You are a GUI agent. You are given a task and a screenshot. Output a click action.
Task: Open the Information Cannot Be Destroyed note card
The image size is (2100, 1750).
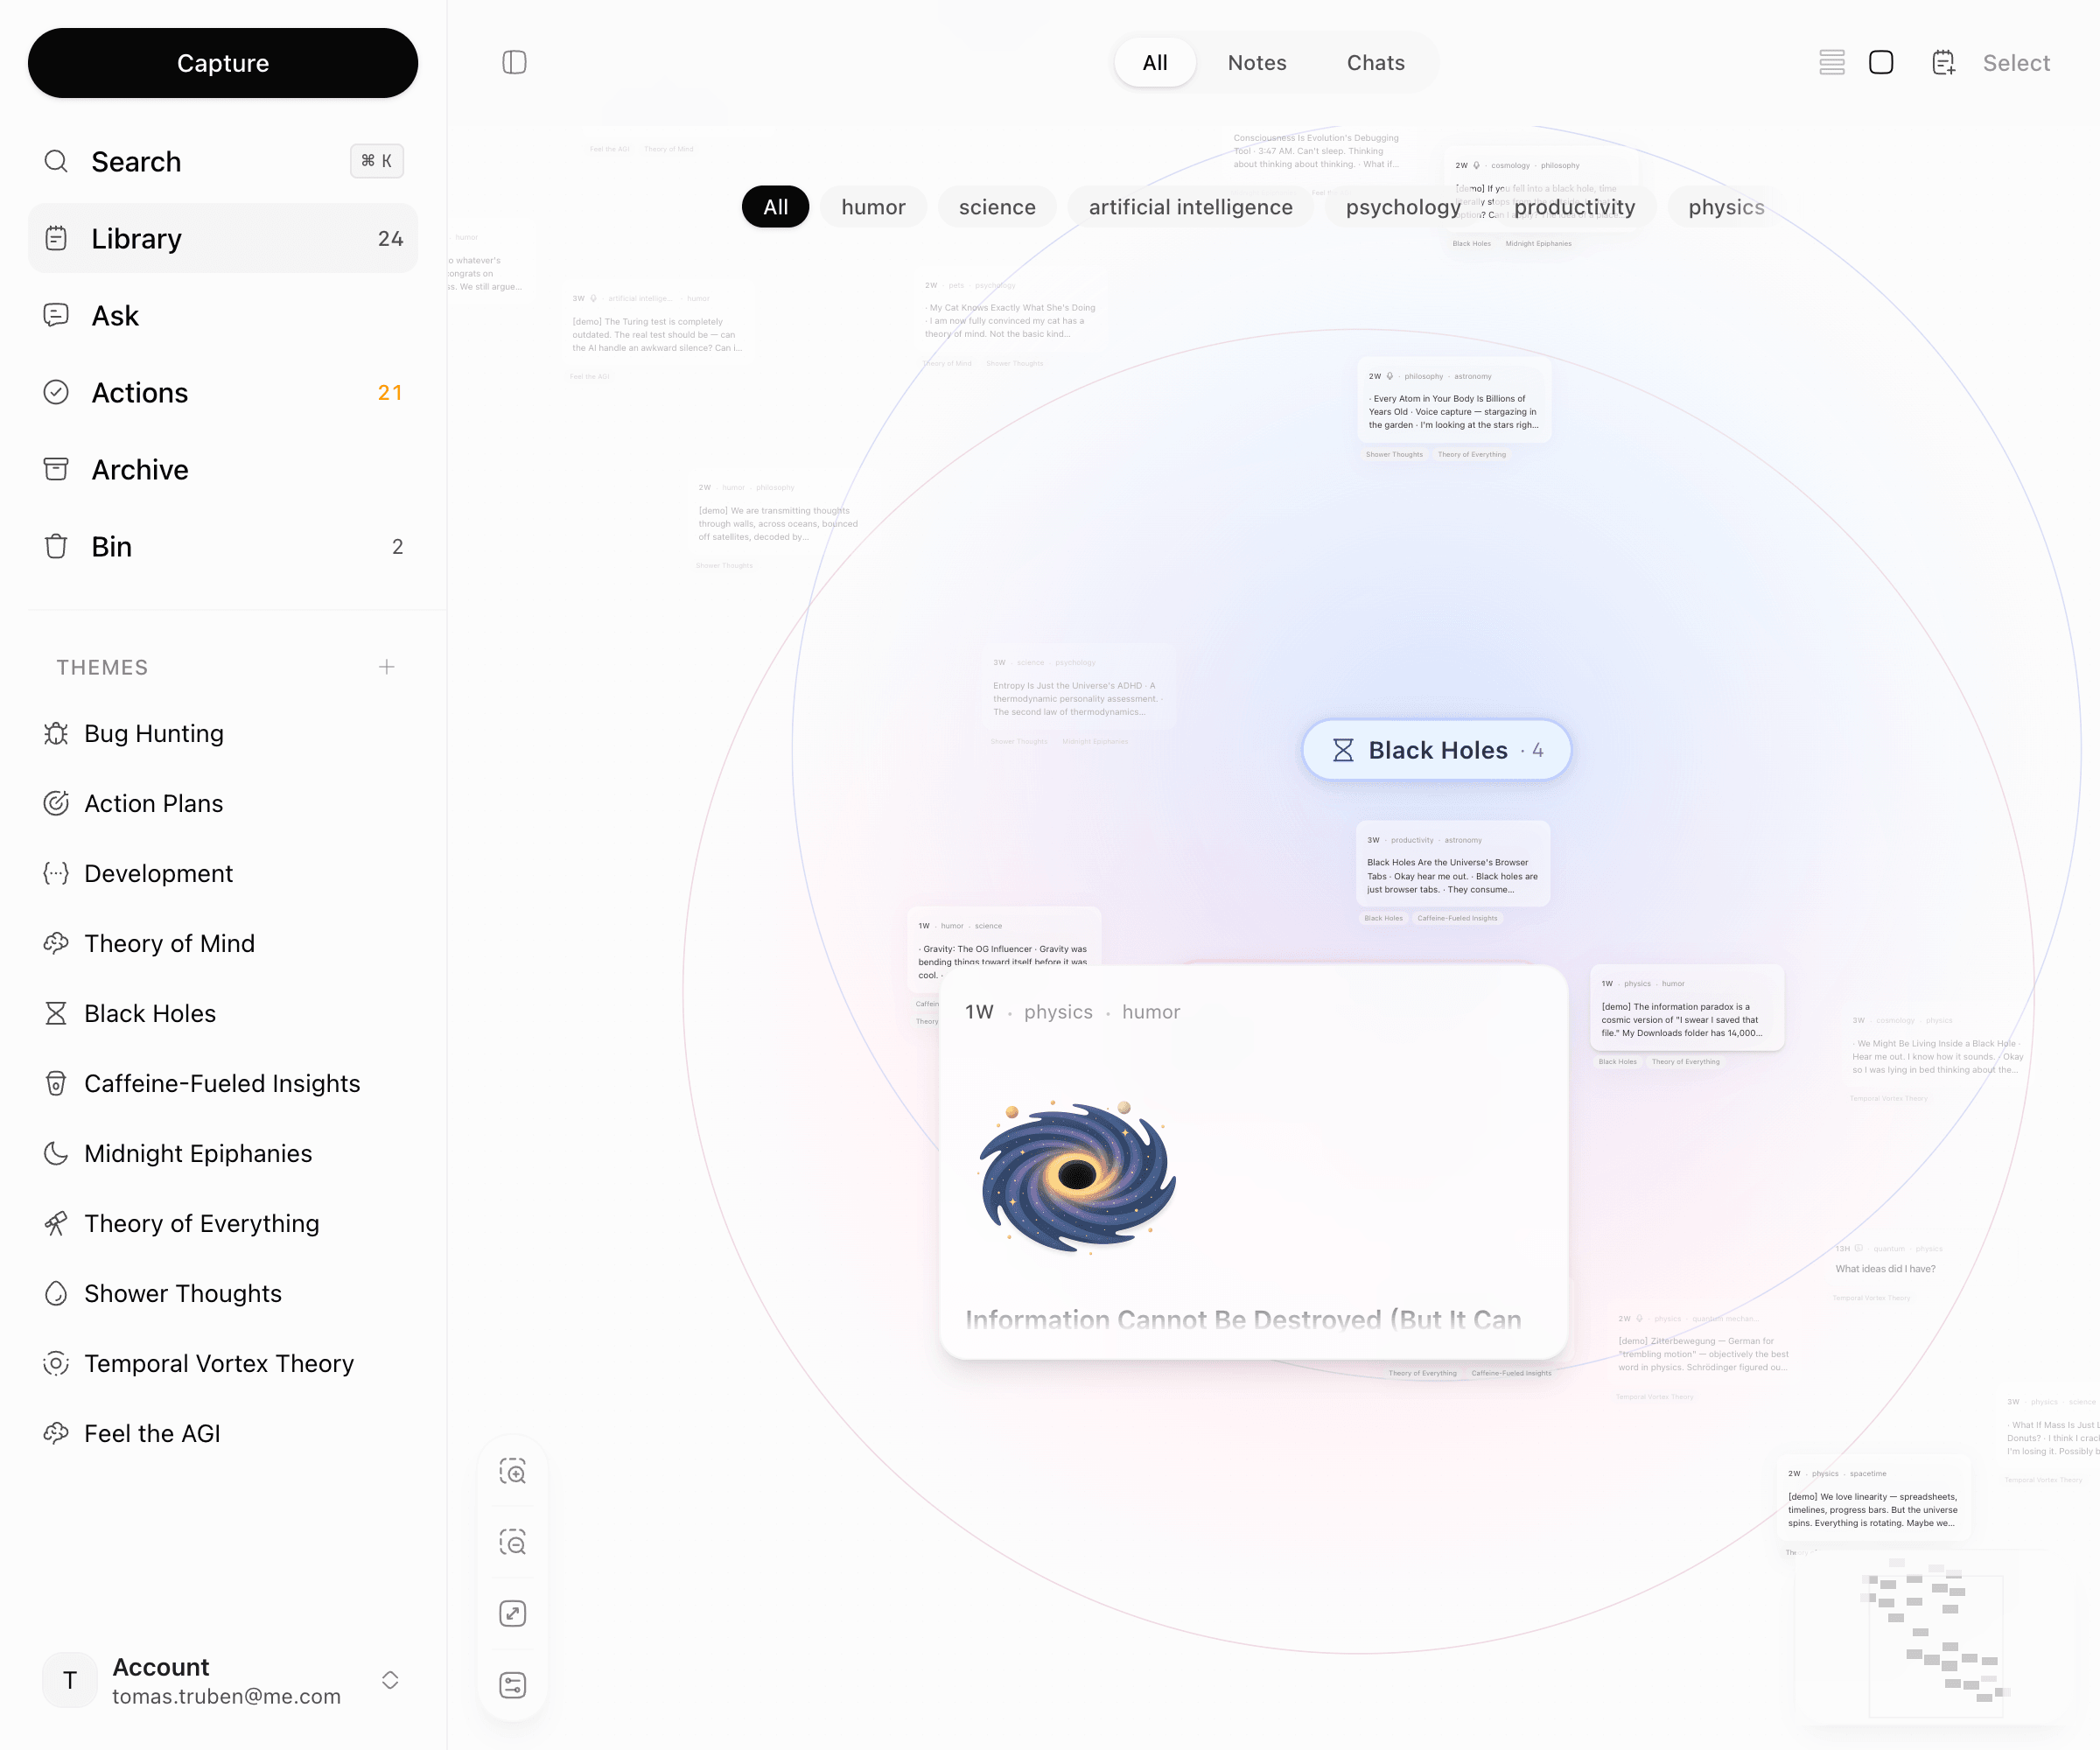click(x=1251, y=1160)
